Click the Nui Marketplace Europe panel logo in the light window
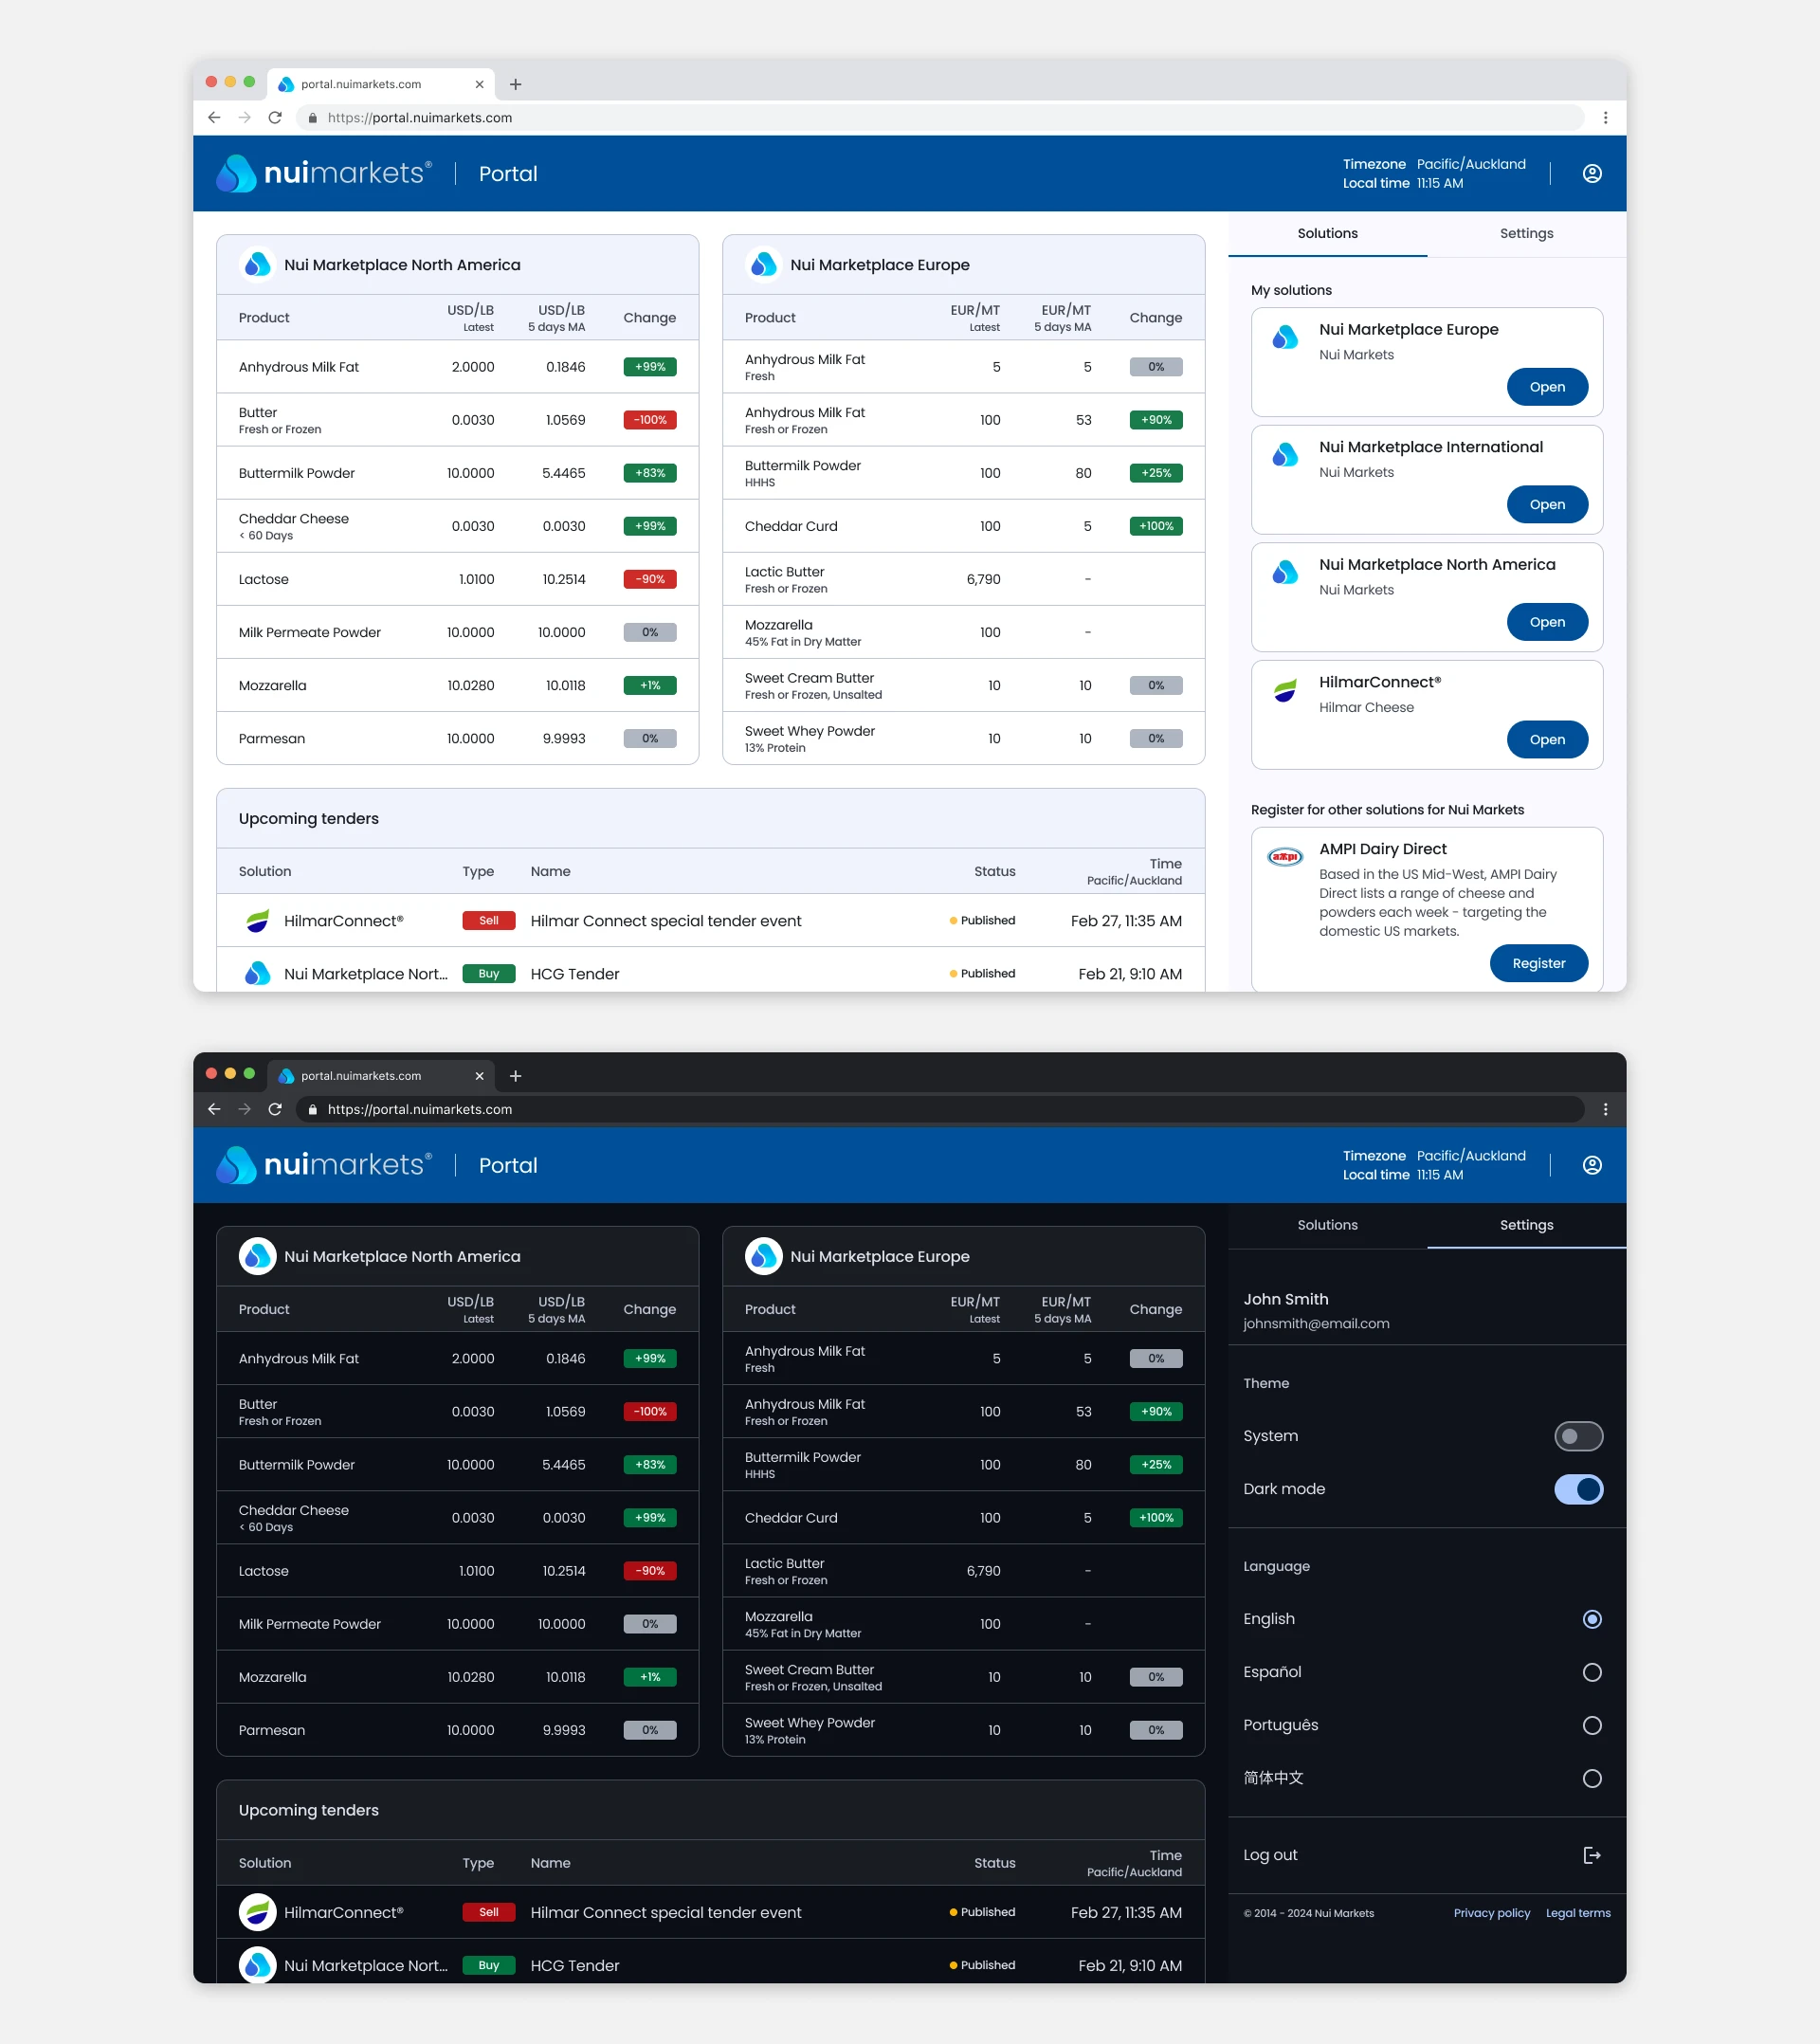This screenshot has width=1820, height=2044. 764,264
